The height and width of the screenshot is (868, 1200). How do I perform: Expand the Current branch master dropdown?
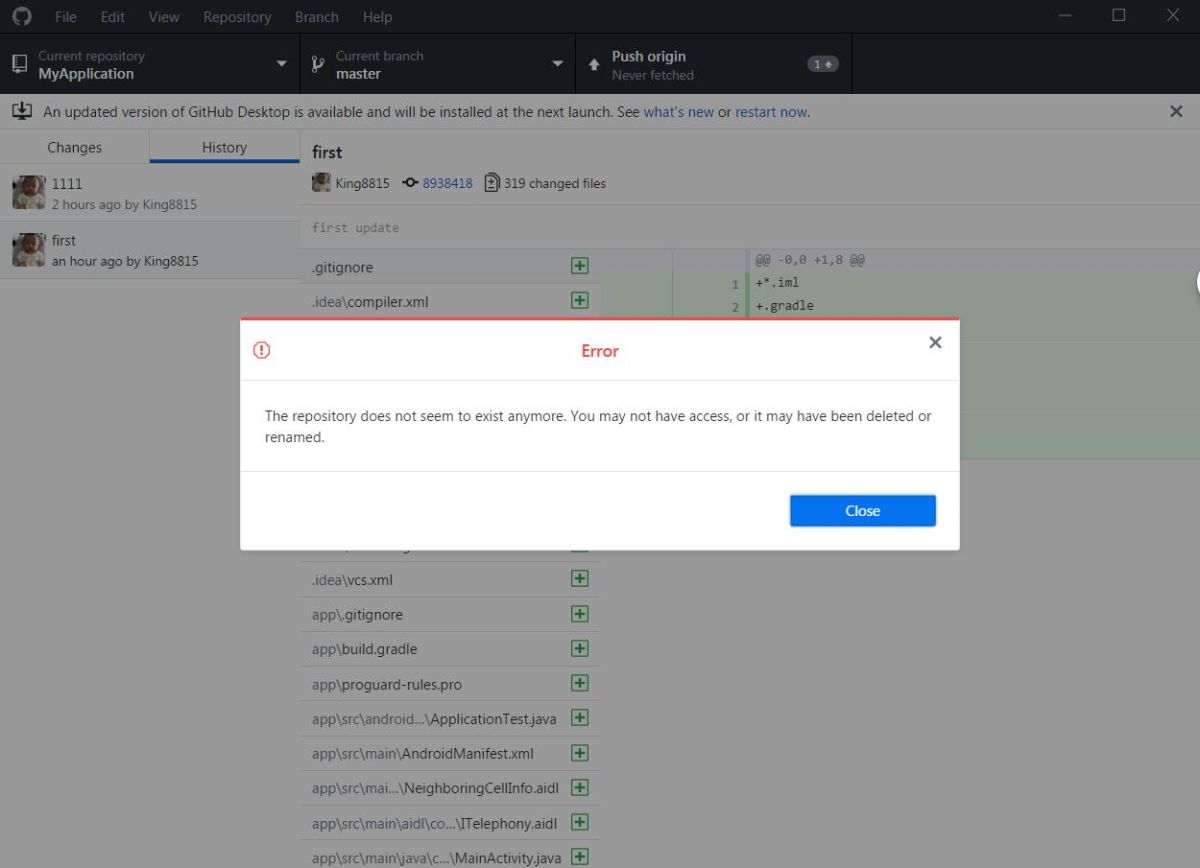pyautogui.click(x=438, y=64)
